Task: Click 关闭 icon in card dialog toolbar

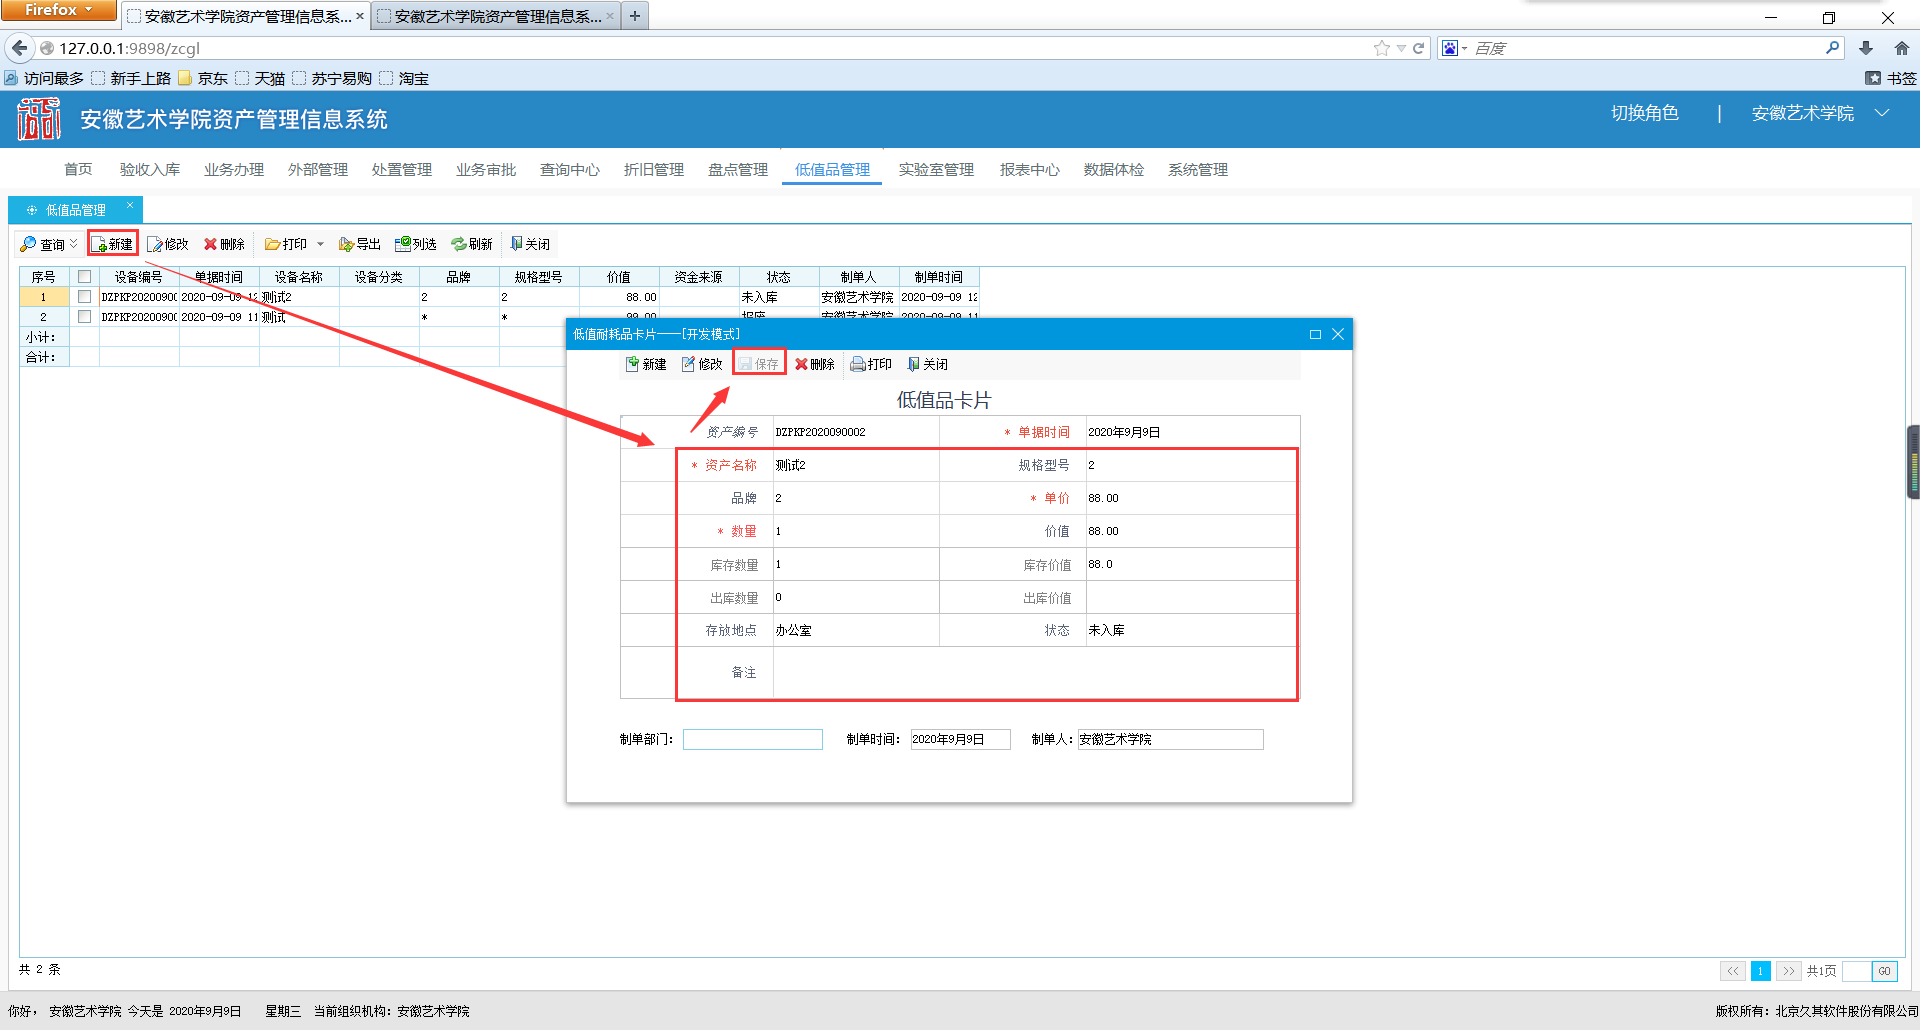Action: 913,364
